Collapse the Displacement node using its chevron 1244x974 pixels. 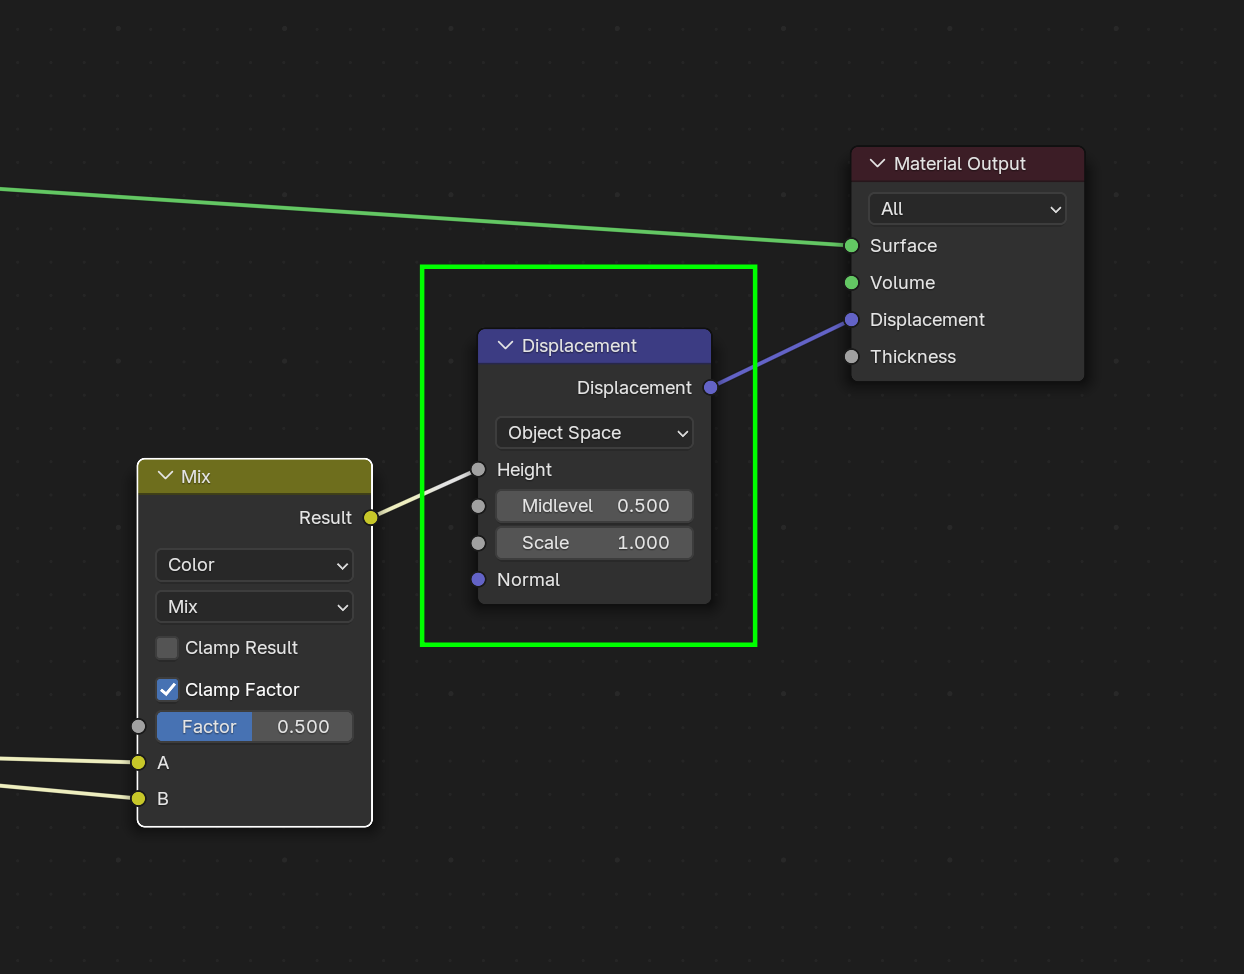click(x=505, y=345)
